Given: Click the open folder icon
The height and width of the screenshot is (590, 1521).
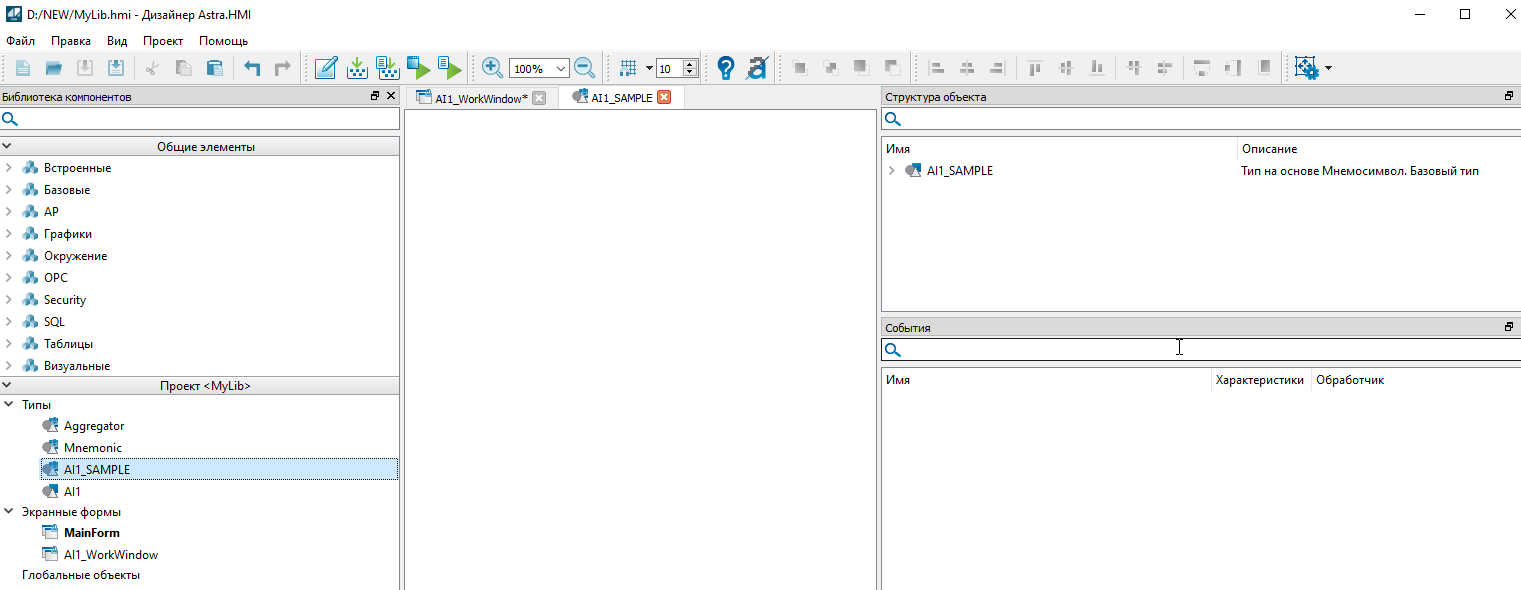Looking at the screenshot, I should (x=54, y=68).
